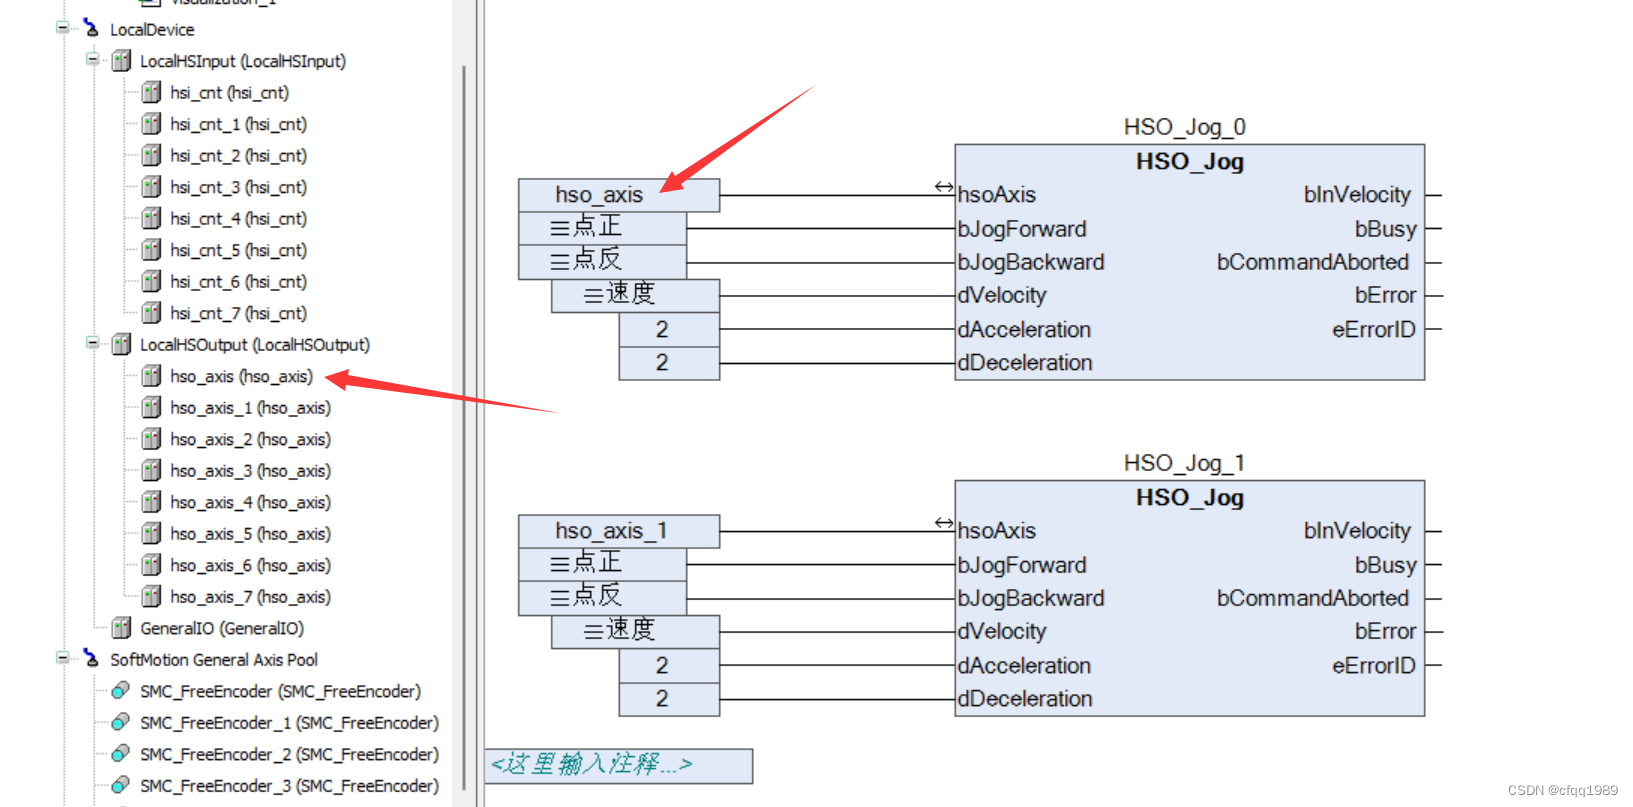Click bError output of HSO_Jog_1
The width and height of the screenshot is (1633, 807).
pyautogui.click(x=1385, y=631)
